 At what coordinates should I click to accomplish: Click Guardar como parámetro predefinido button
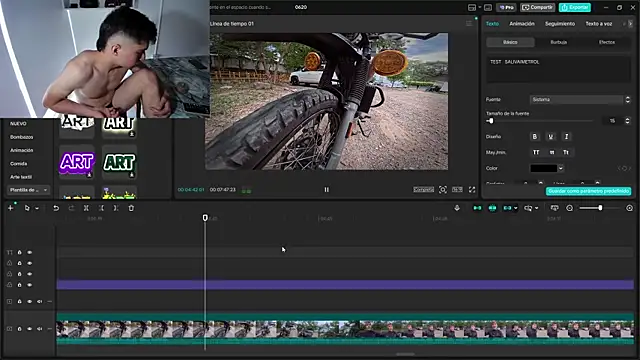pyautogui.click(x=588, y=191)
